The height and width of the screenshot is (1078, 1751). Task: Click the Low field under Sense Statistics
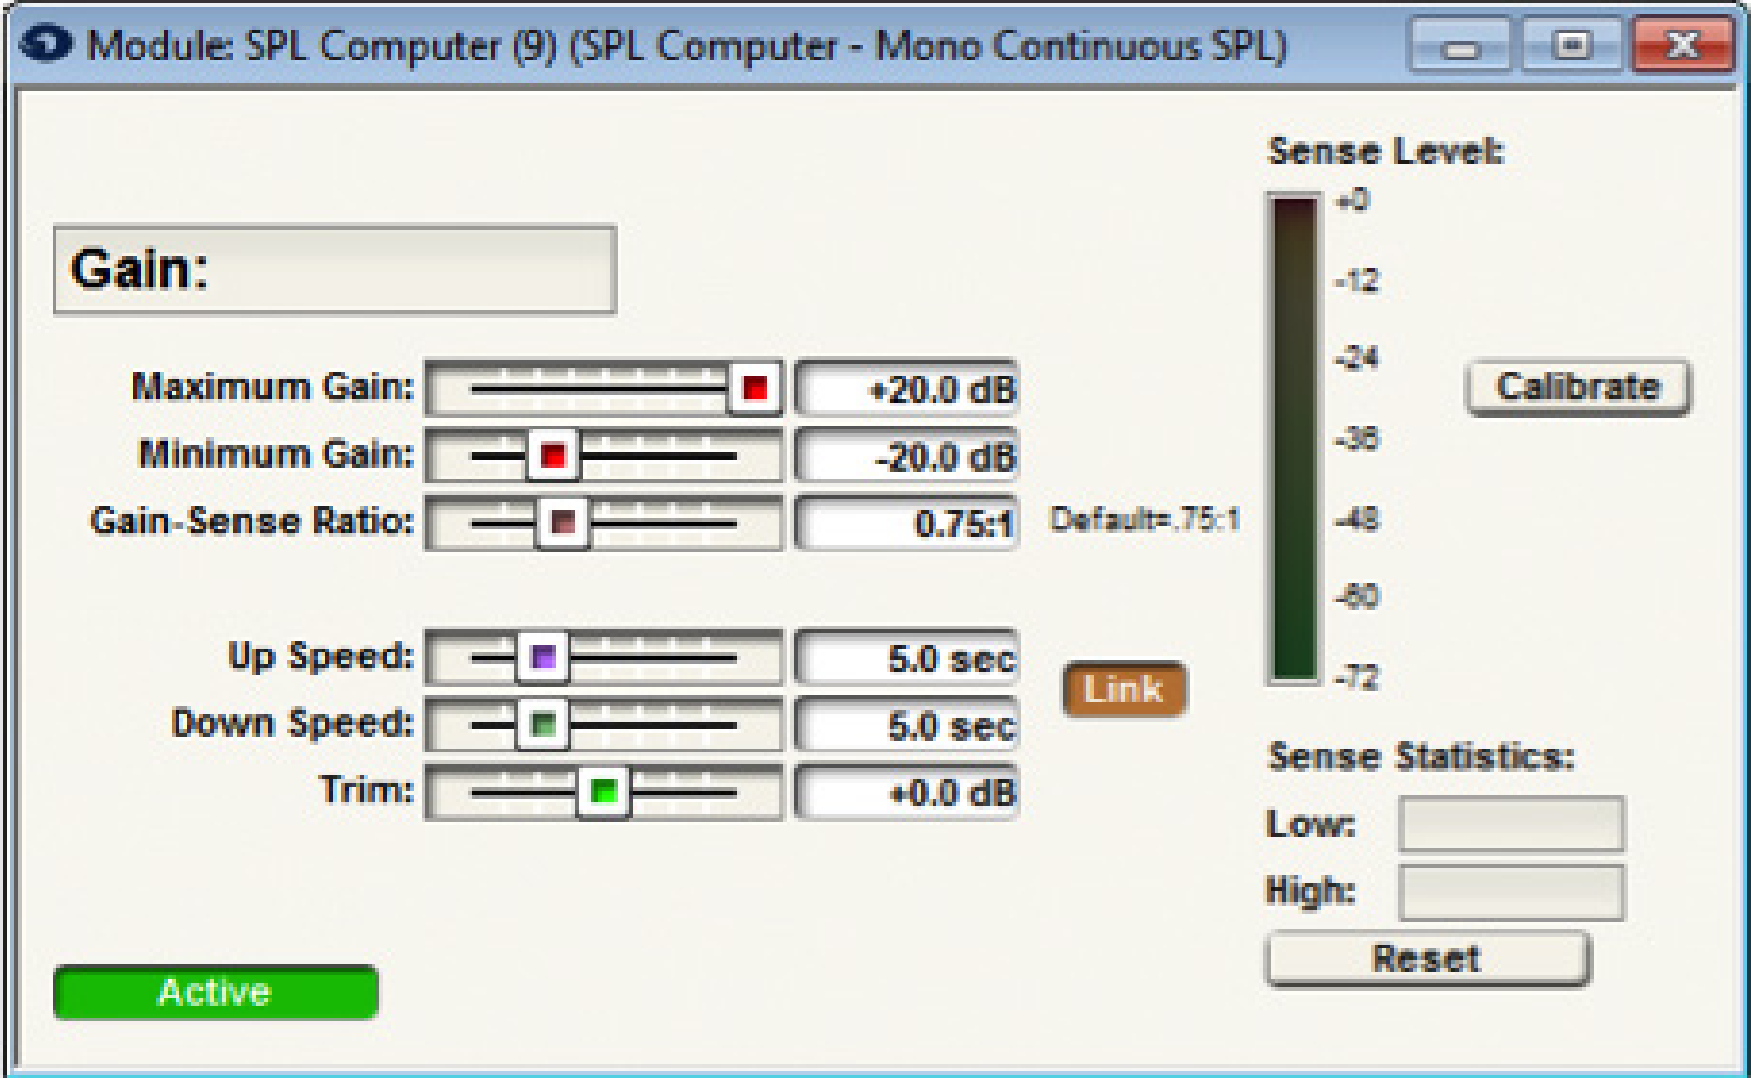[1512, 822]
